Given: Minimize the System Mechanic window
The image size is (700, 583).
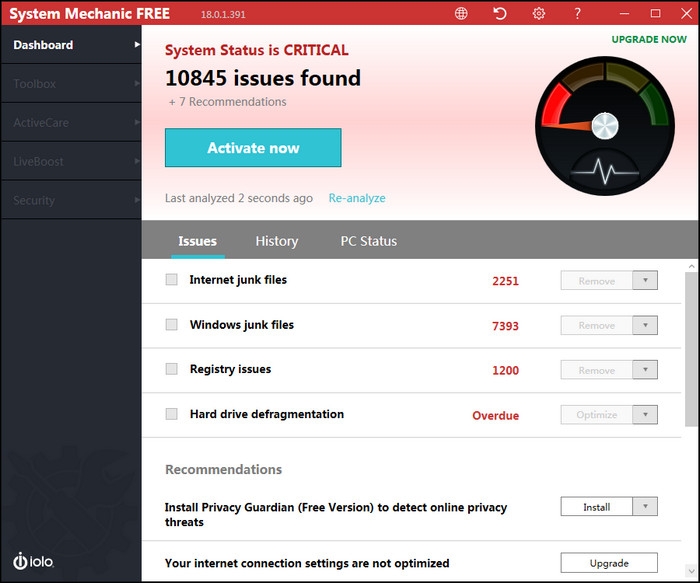Looking at the screenshot, I should [x=624, y=14].
